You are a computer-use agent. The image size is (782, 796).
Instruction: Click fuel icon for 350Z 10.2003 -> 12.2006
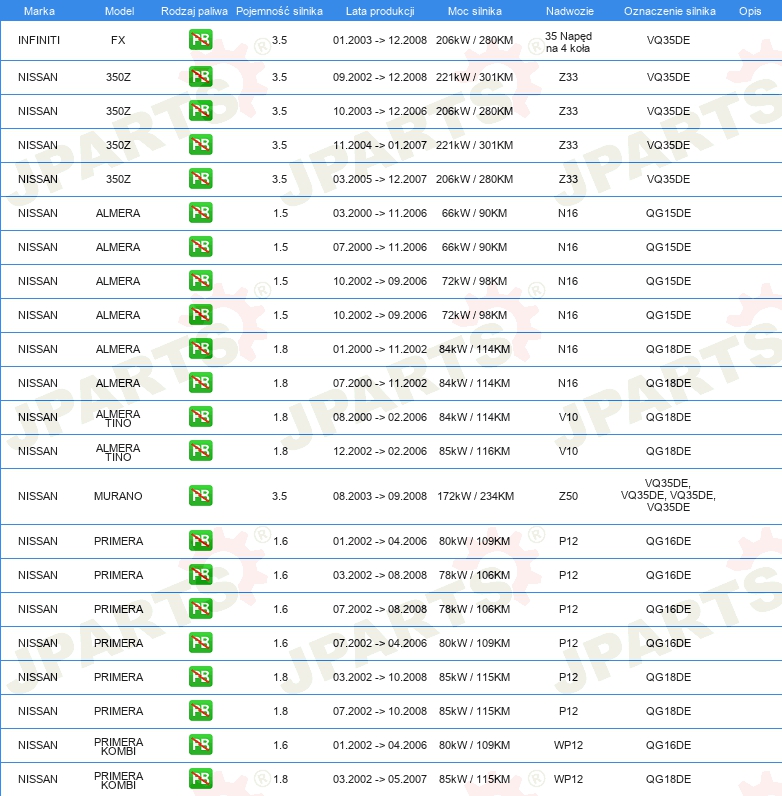tap(201, 111)
